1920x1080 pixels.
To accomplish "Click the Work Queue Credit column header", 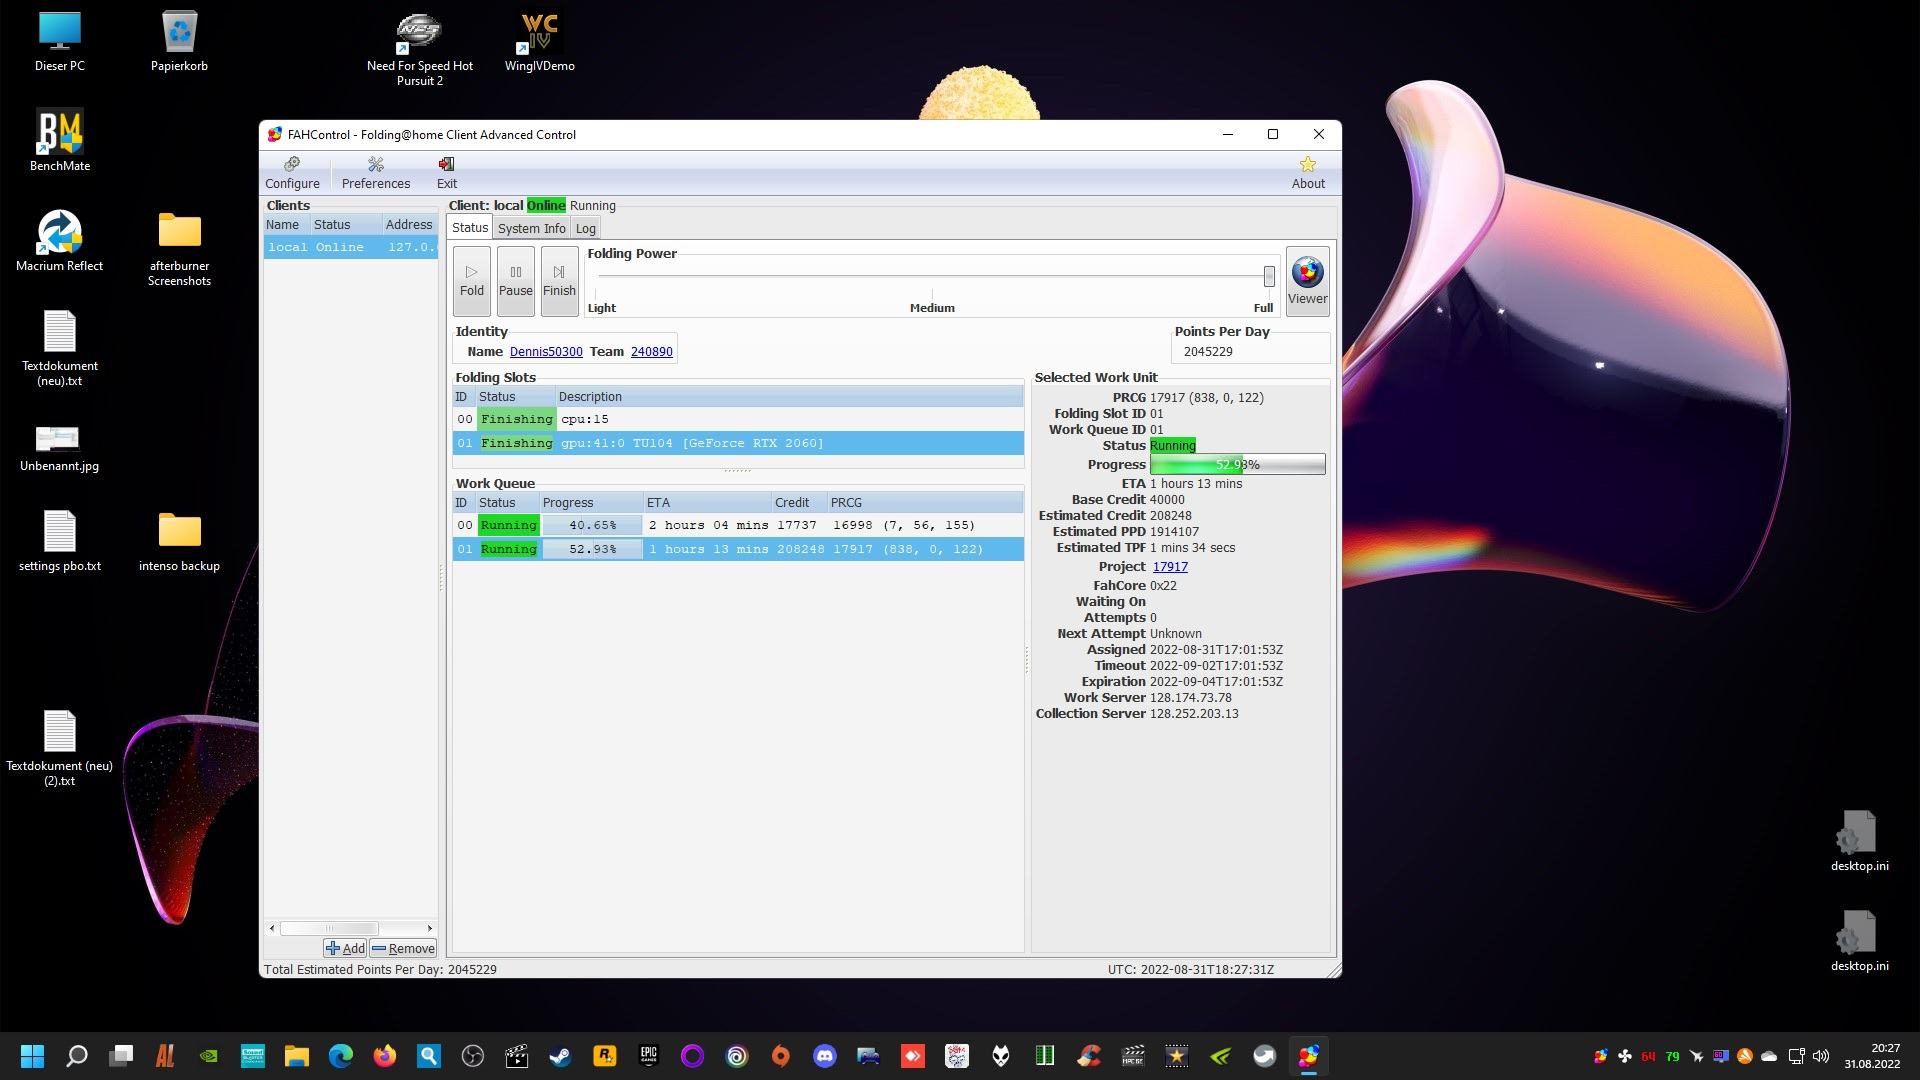I will click(798, 503).
